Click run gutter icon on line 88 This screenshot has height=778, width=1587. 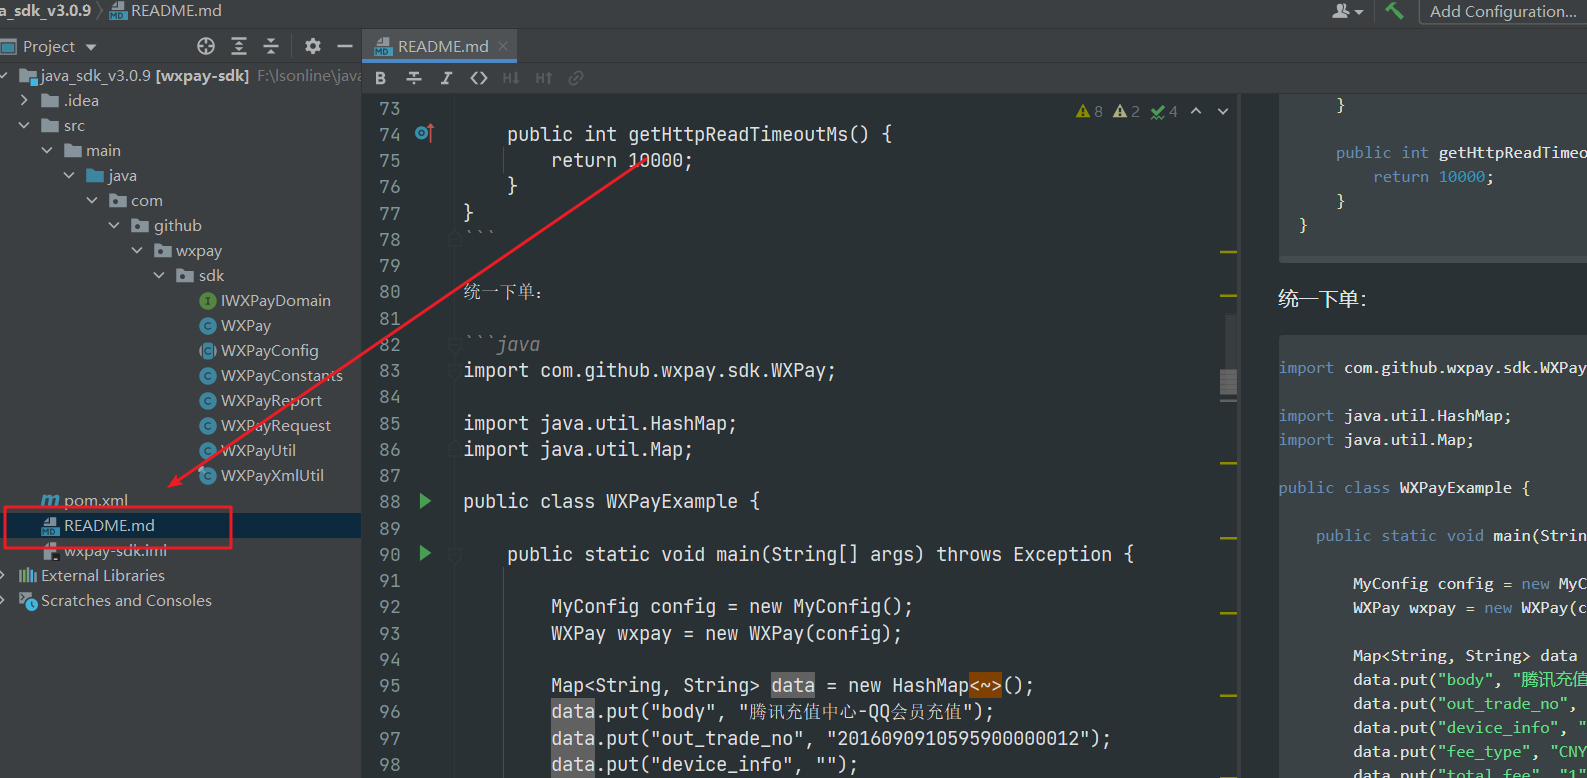(x=425, y=501)
